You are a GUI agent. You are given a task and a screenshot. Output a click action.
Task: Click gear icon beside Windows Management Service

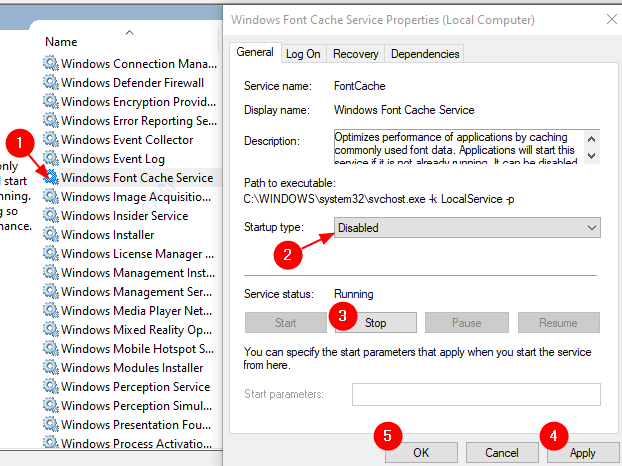point(51,292)
